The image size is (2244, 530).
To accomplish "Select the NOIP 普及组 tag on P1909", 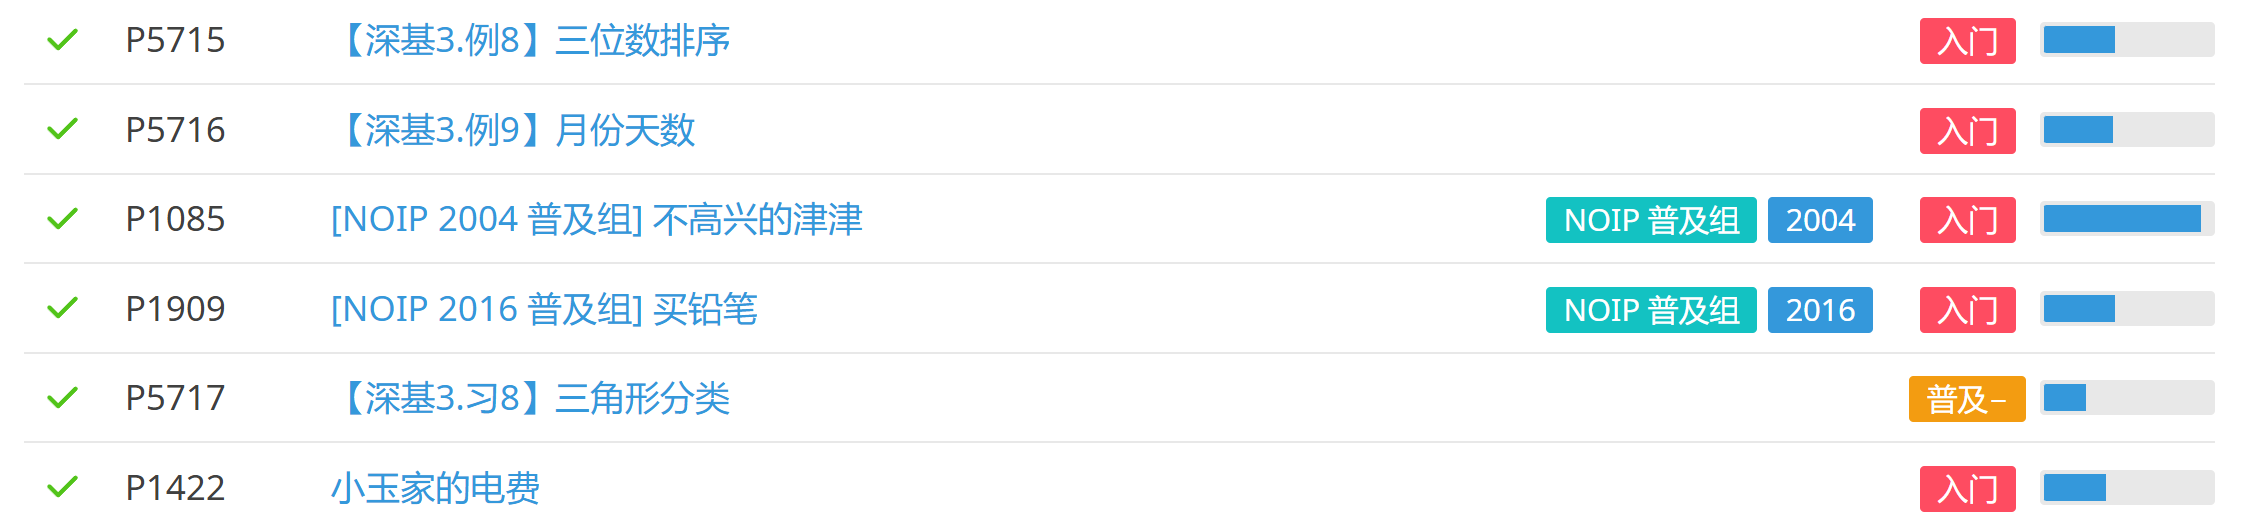I will point(1651,310).
